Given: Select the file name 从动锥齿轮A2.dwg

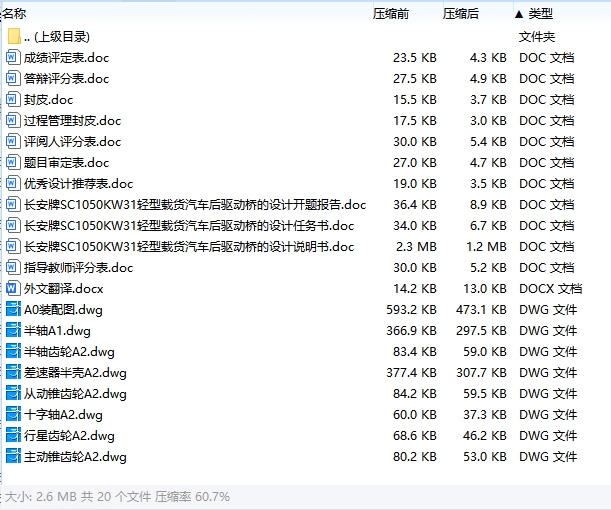Looking at the screenshot, I should pos(75,394).
